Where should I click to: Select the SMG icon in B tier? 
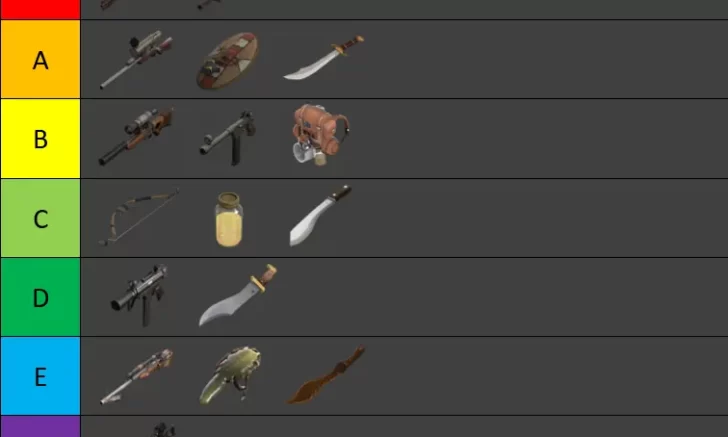[x=228, y=138]
